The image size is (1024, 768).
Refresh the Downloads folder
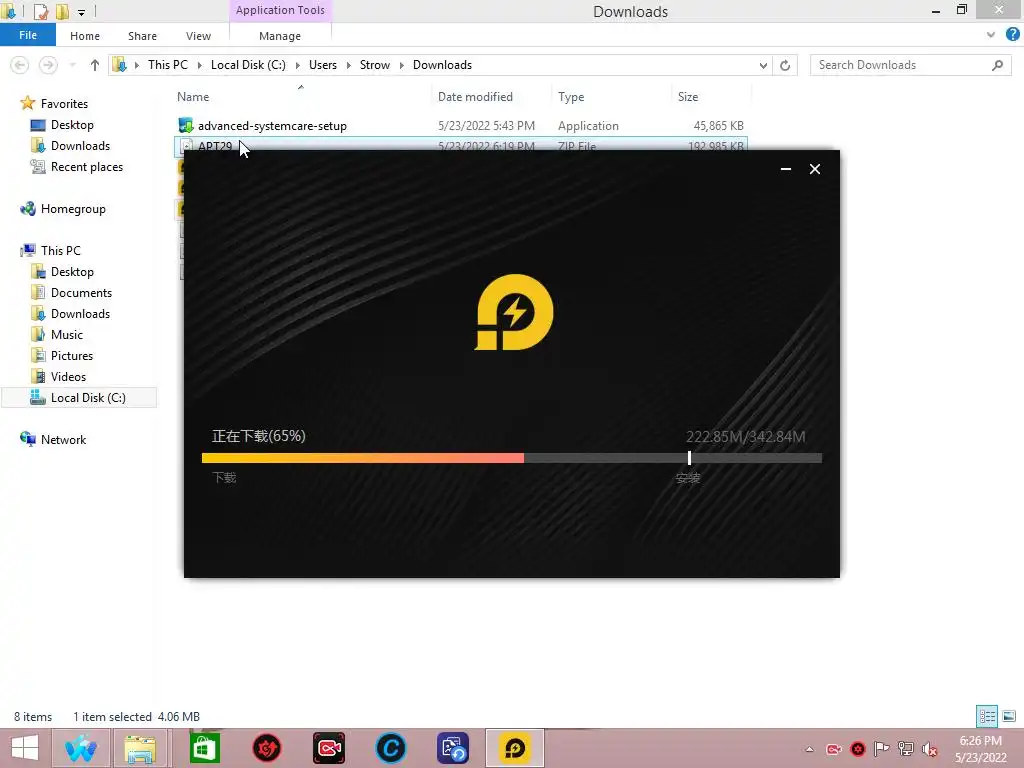(785, 65)
